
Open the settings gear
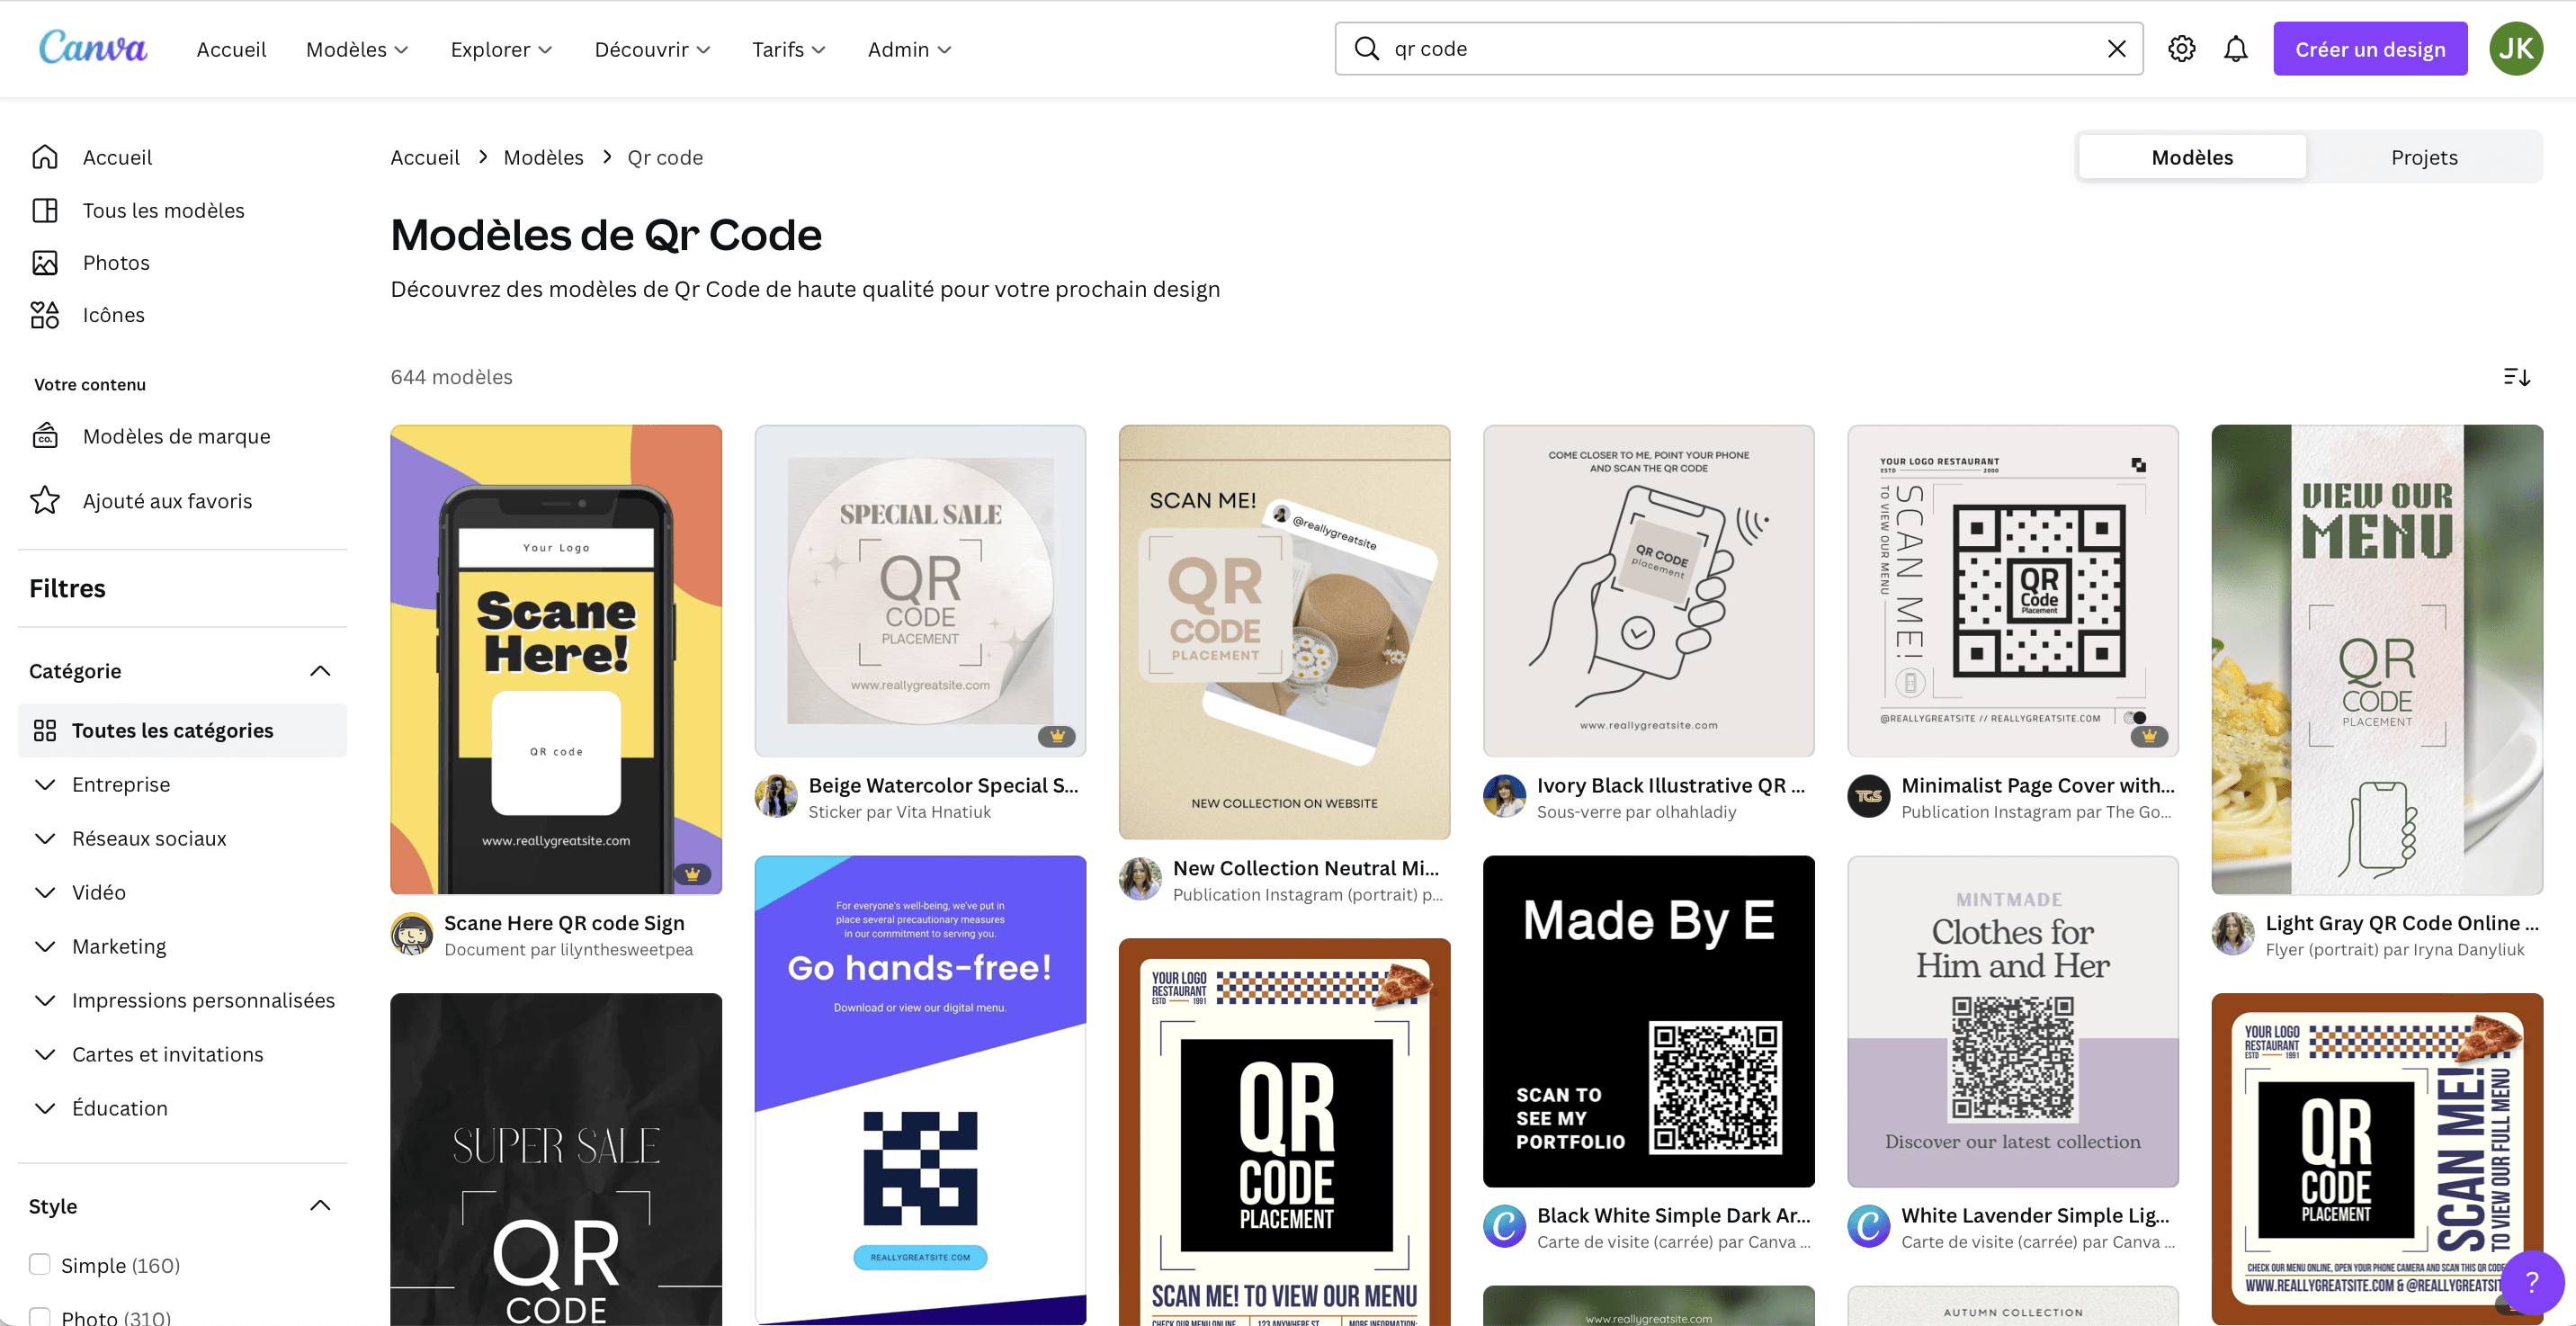coord(2182,48)
